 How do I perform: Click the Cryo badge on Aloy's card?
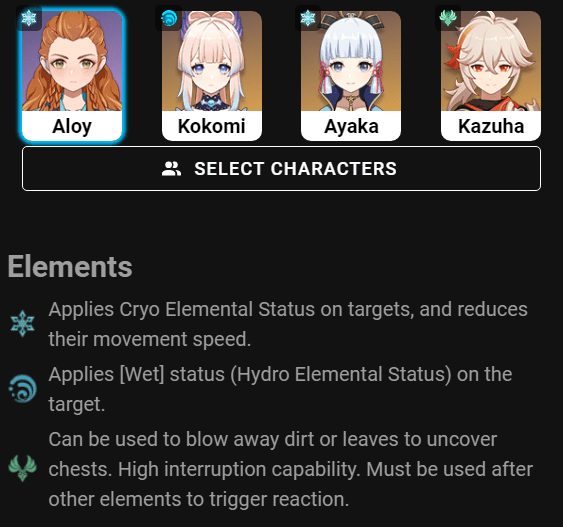click(29, 18)
